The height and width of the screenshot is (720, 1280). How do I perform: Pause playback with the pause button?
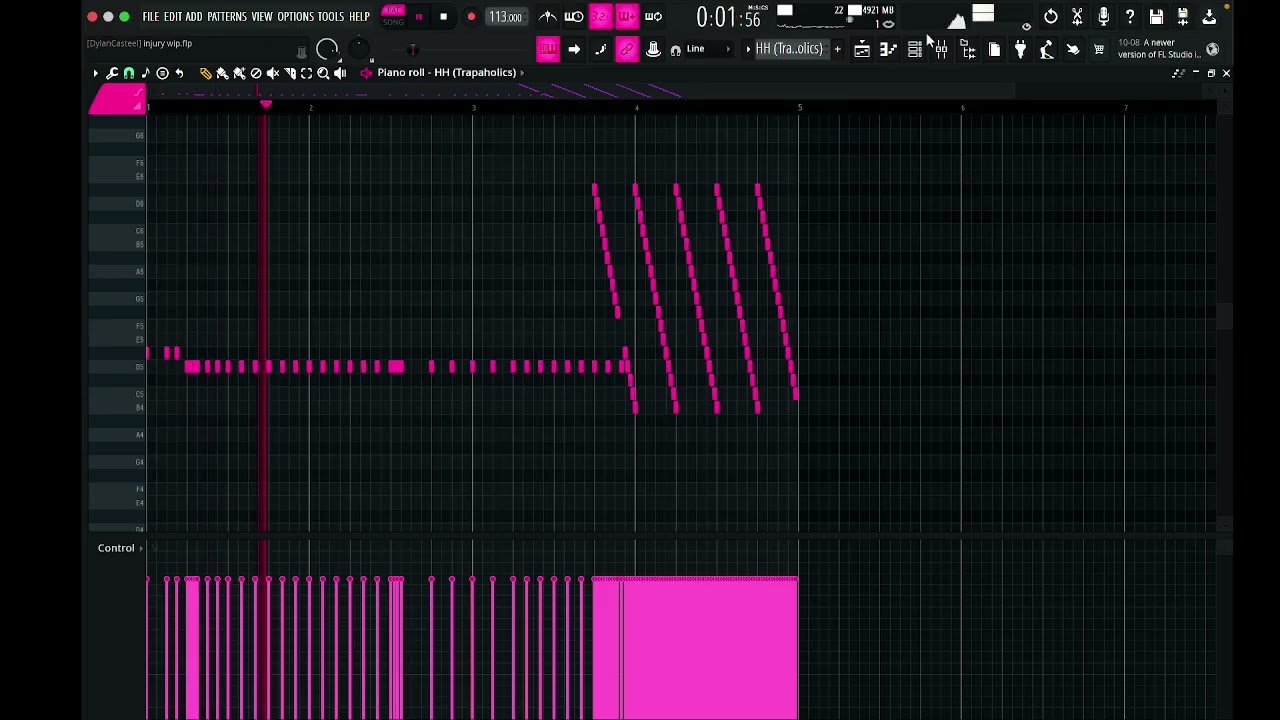point(418,17)
